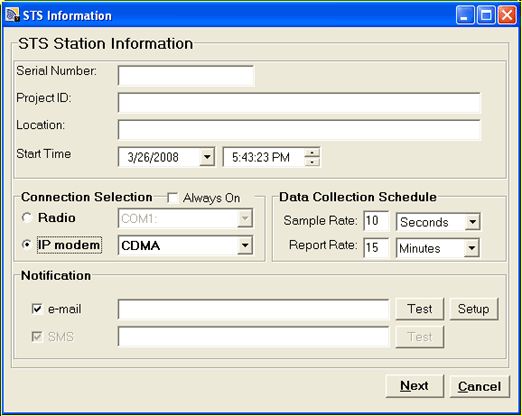Click the STS Information title bar icon

(12, 15)
